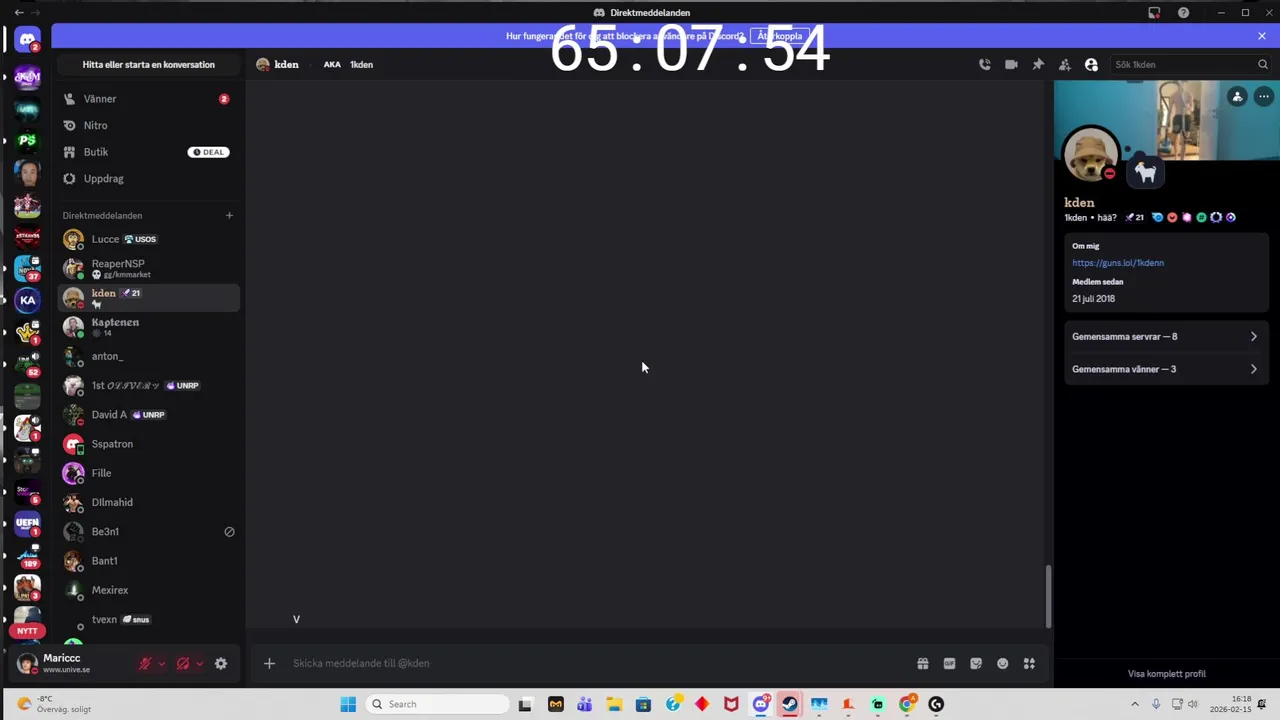
Task: Open conversation with Sspatron
Action: point(148,444)
